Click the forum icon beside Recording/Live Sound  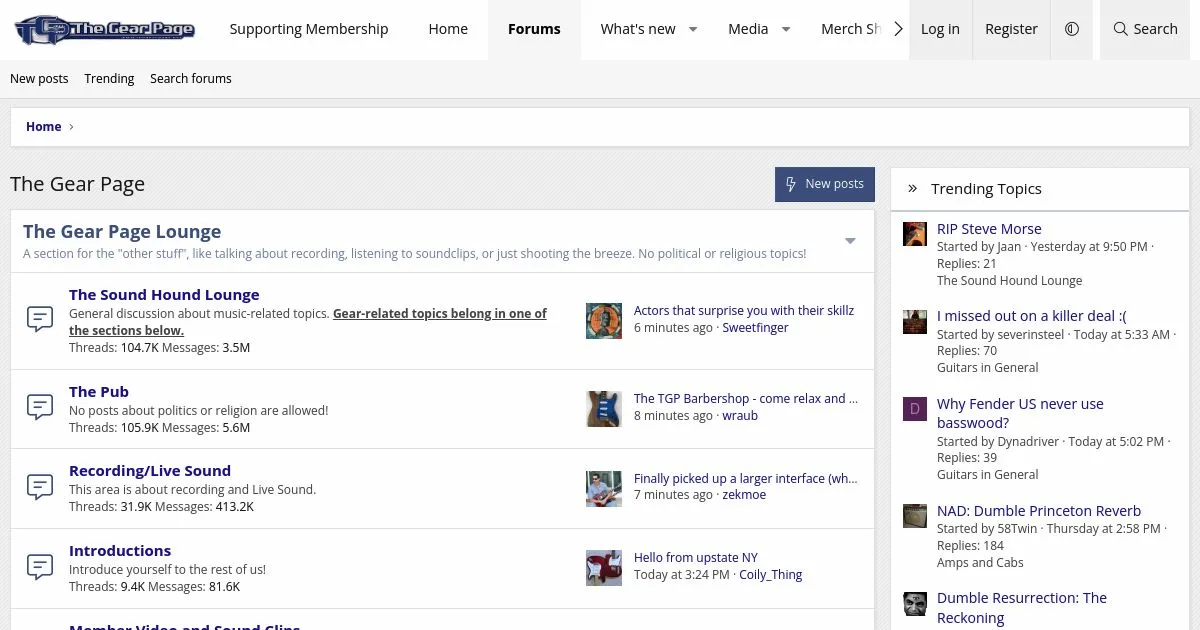click(x=39, y=487)
